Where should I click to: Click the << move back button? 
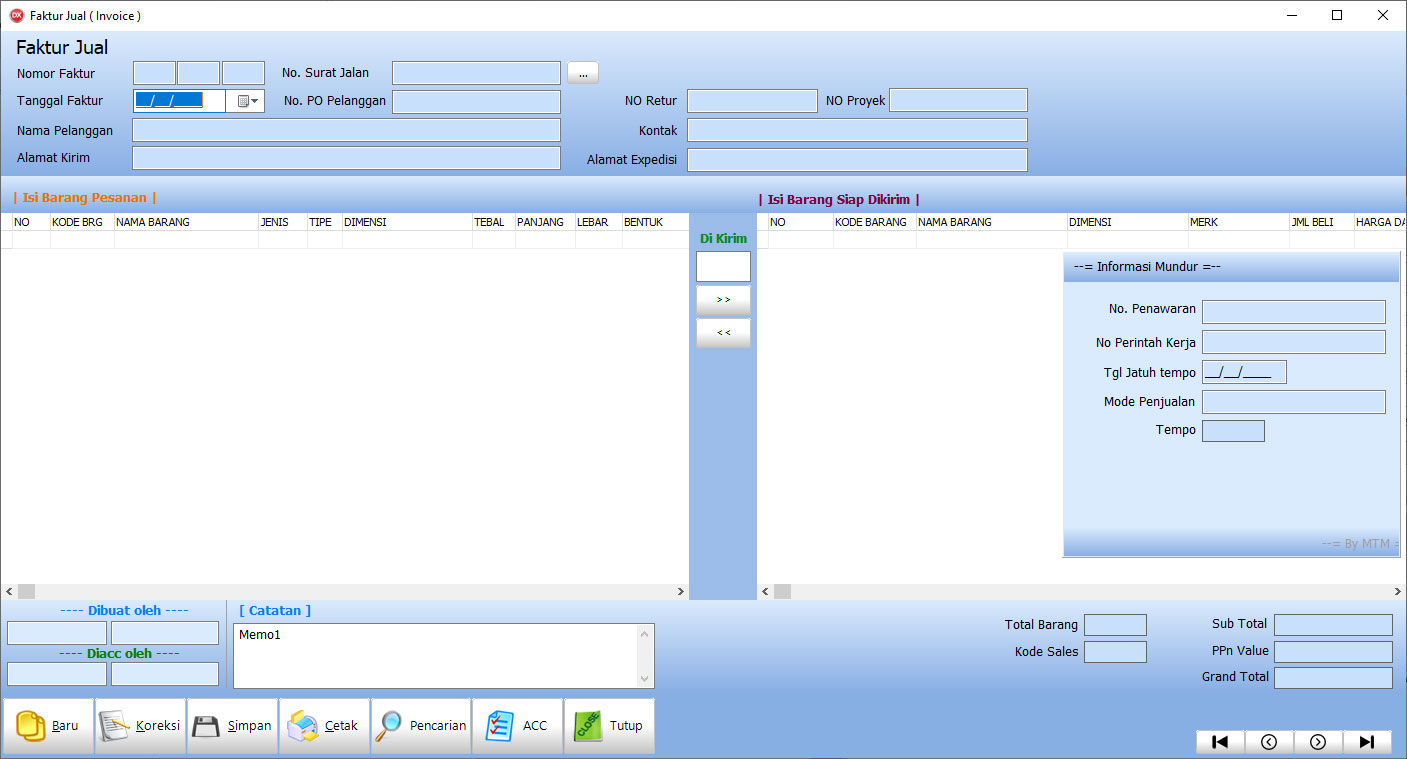click(723, 333)
